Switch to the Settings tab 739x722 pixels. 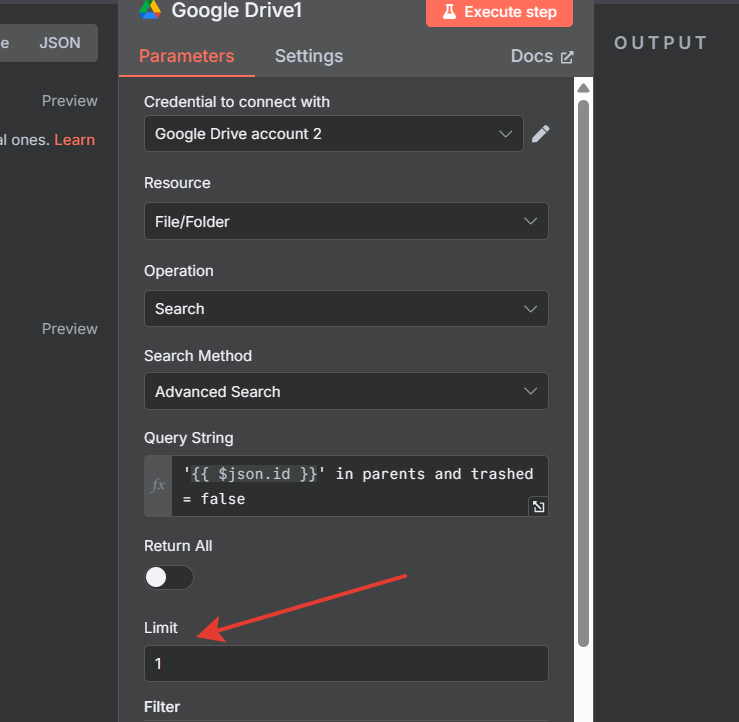point(309,56)
